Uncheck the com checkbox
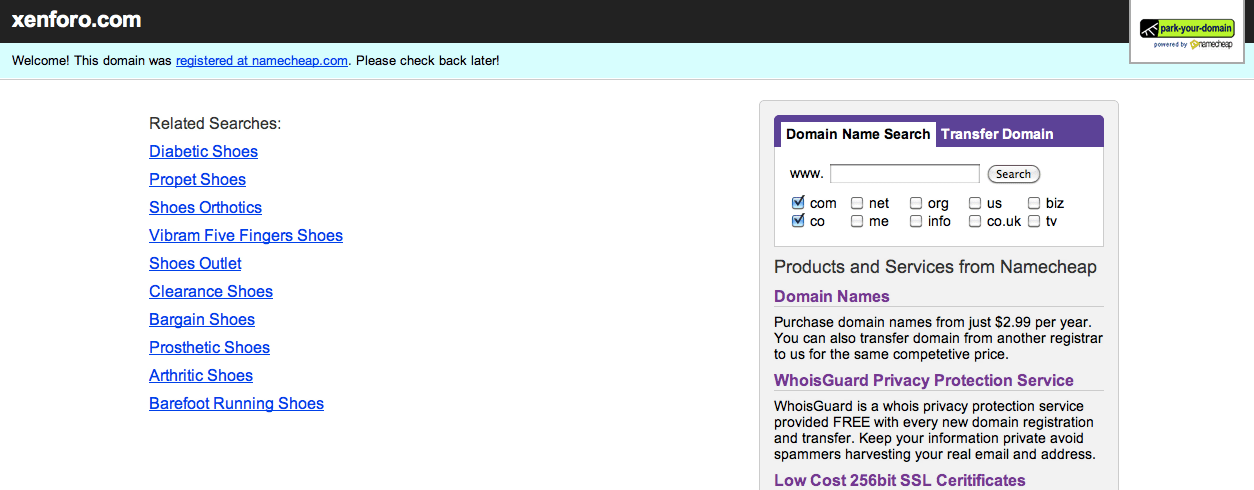Image resolution: width=1254 pixels, height=490 pixels. point(797,203)
